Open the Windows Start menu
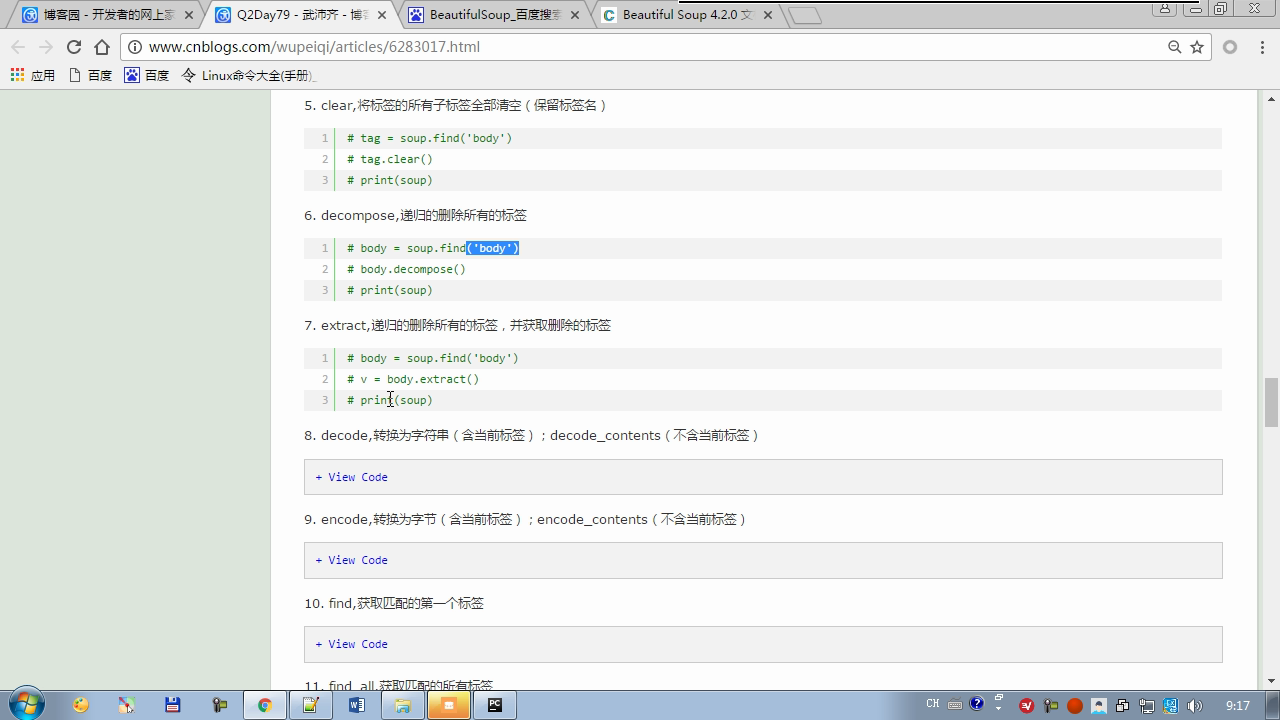 click(x=26, y=704)
